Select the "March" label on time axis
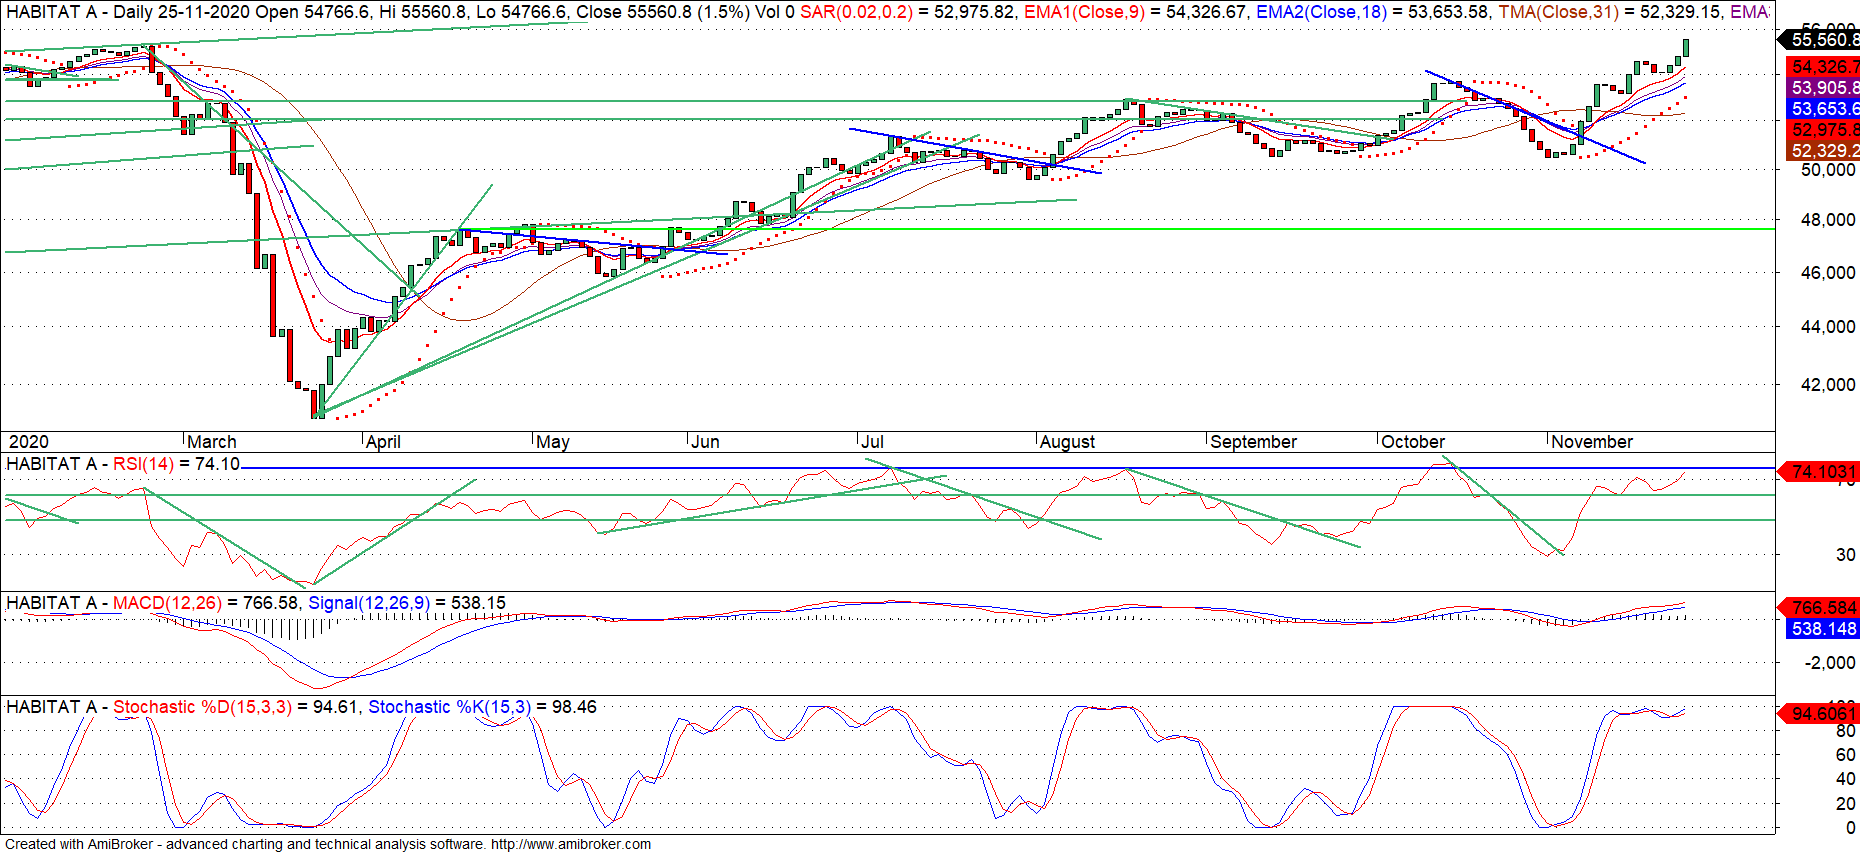The height and width of the screenshot is (852, 1860). point(212,442)
